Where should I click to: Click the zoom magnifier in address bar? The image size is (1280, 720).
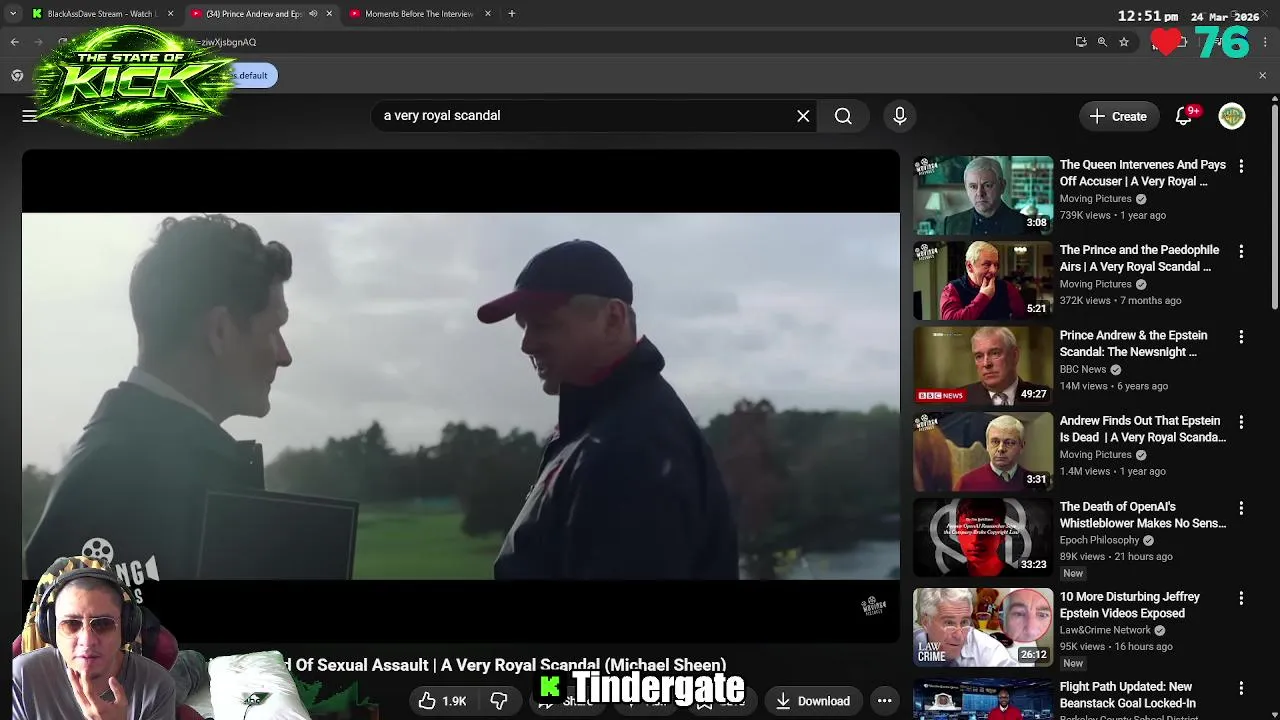(1102, 42)
